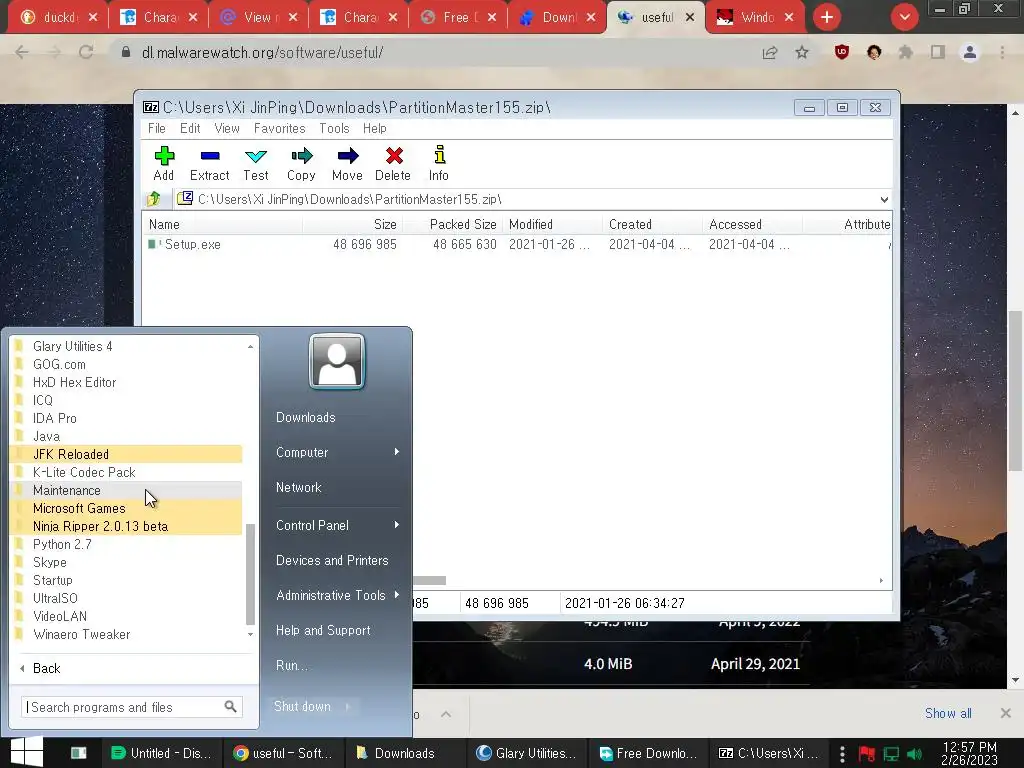This screenshot has width=1024, height=768.
Task: Click the red Delete icon
Action: pos(393,163)
